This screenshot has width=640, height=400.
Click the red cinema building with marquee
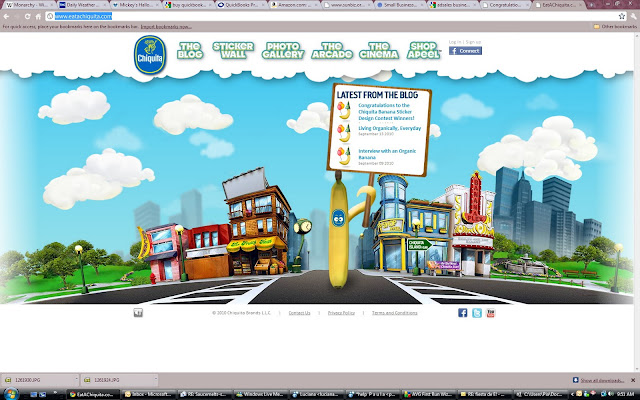(473, 224)
